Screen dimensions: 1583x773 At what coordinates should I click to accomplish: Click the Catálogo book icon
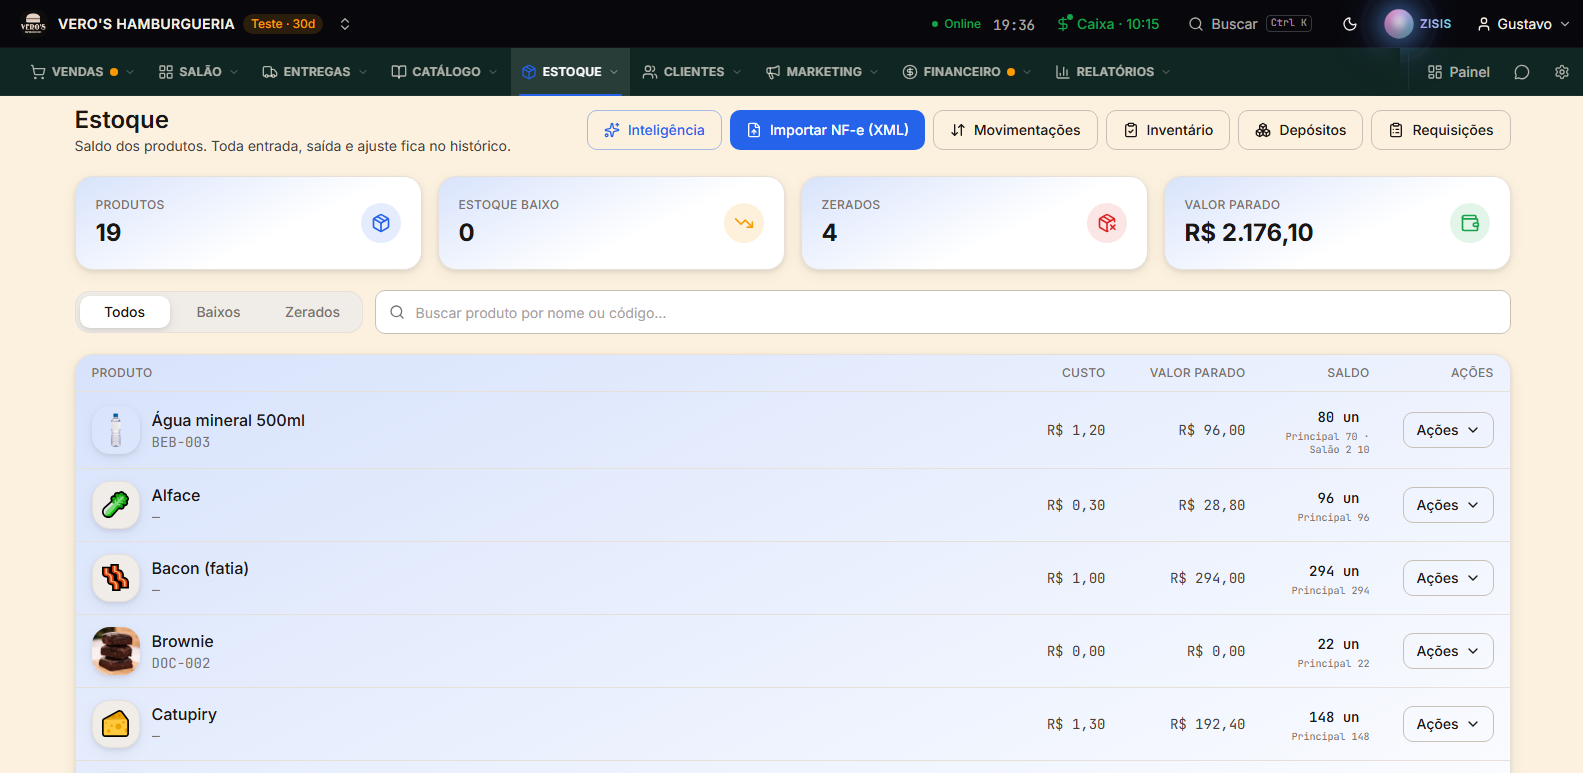tap(399, 72)
